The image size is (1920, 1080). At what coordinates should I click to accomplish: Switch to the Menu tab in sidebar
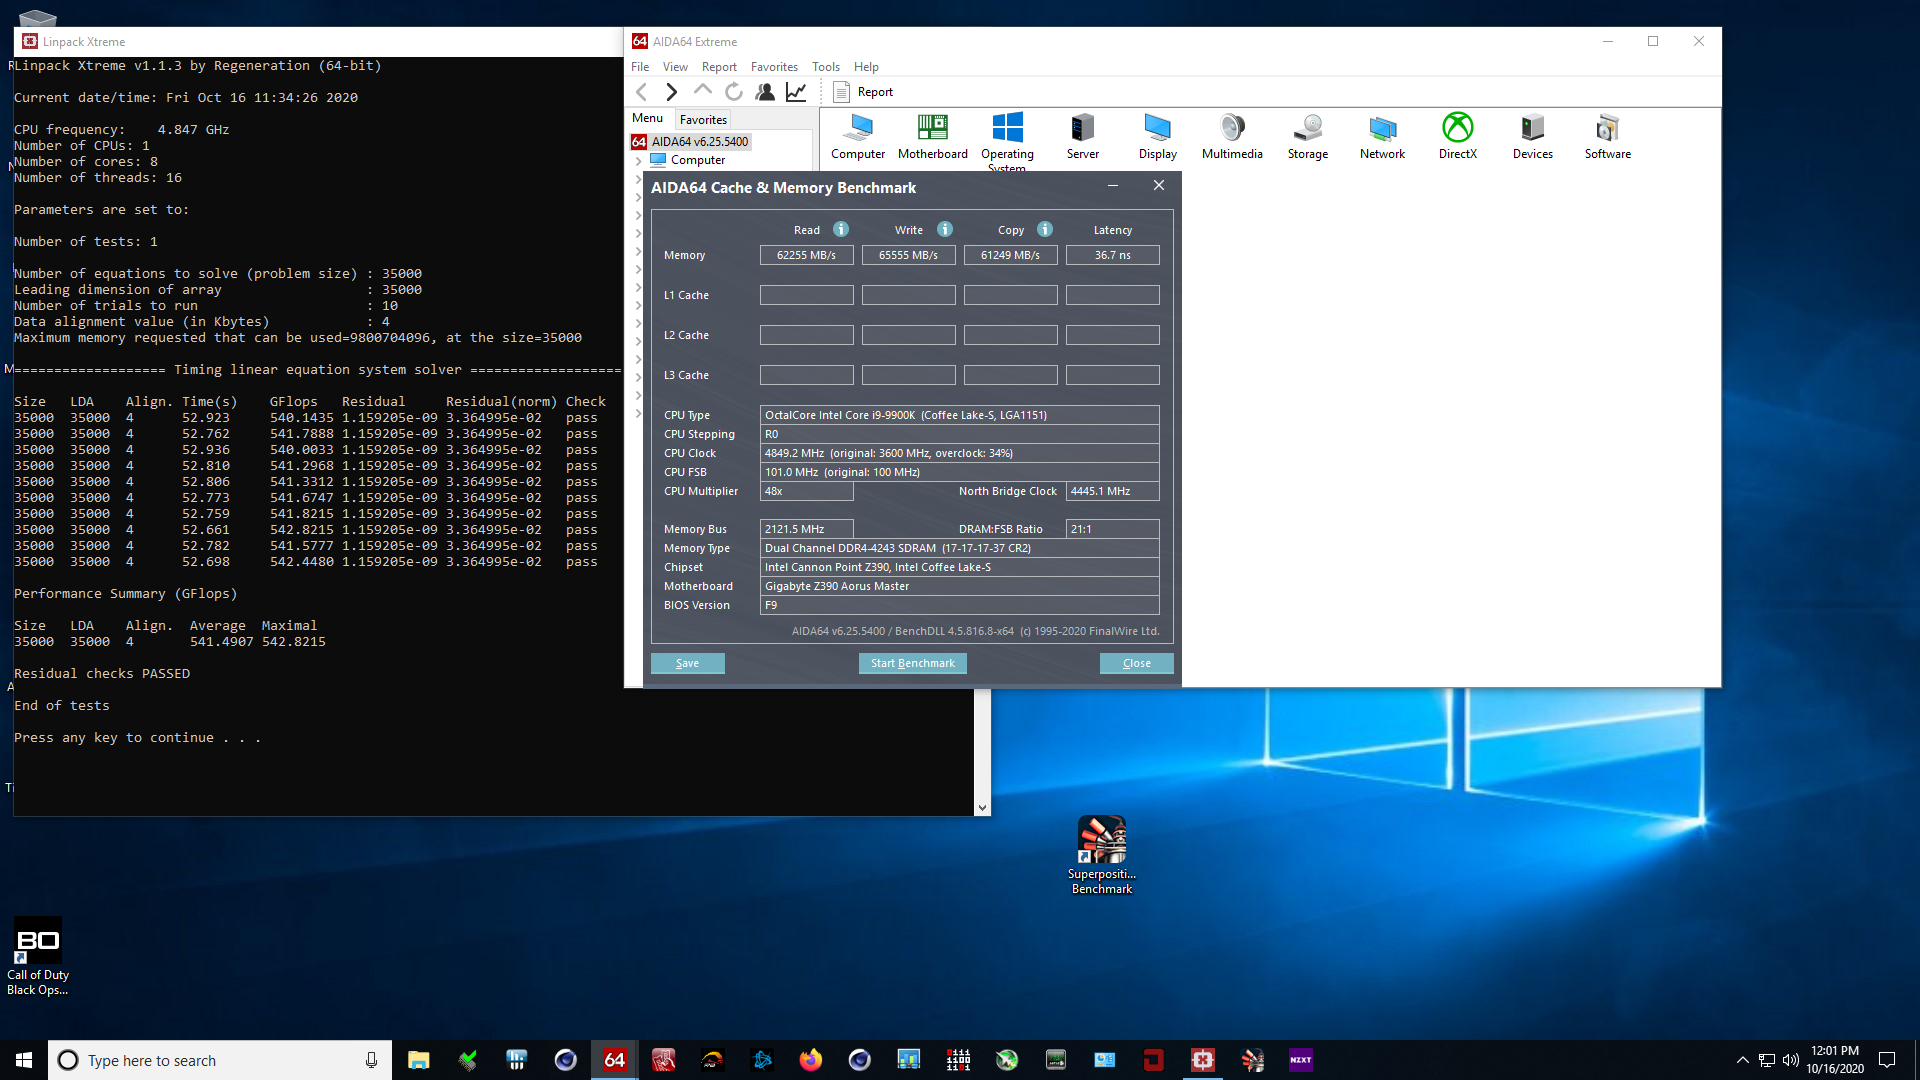coord(647,118)
